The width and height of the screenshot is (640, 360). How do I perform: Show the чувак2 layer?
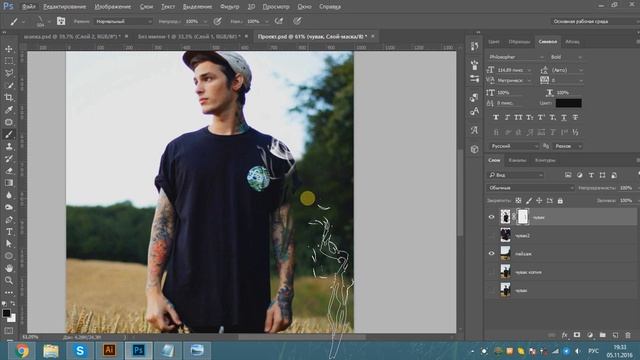tap(491, 236)
